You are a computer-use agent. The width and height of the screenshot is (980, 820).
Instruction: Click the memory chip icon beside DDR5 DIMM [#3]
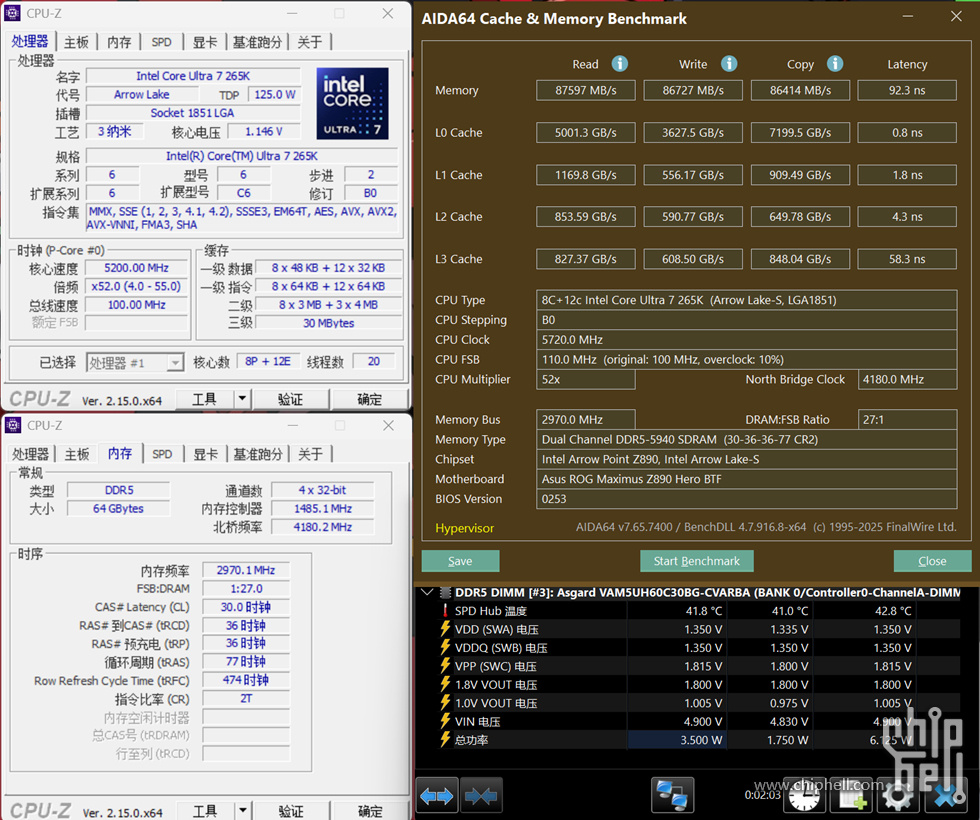click(x=446, y=592)
